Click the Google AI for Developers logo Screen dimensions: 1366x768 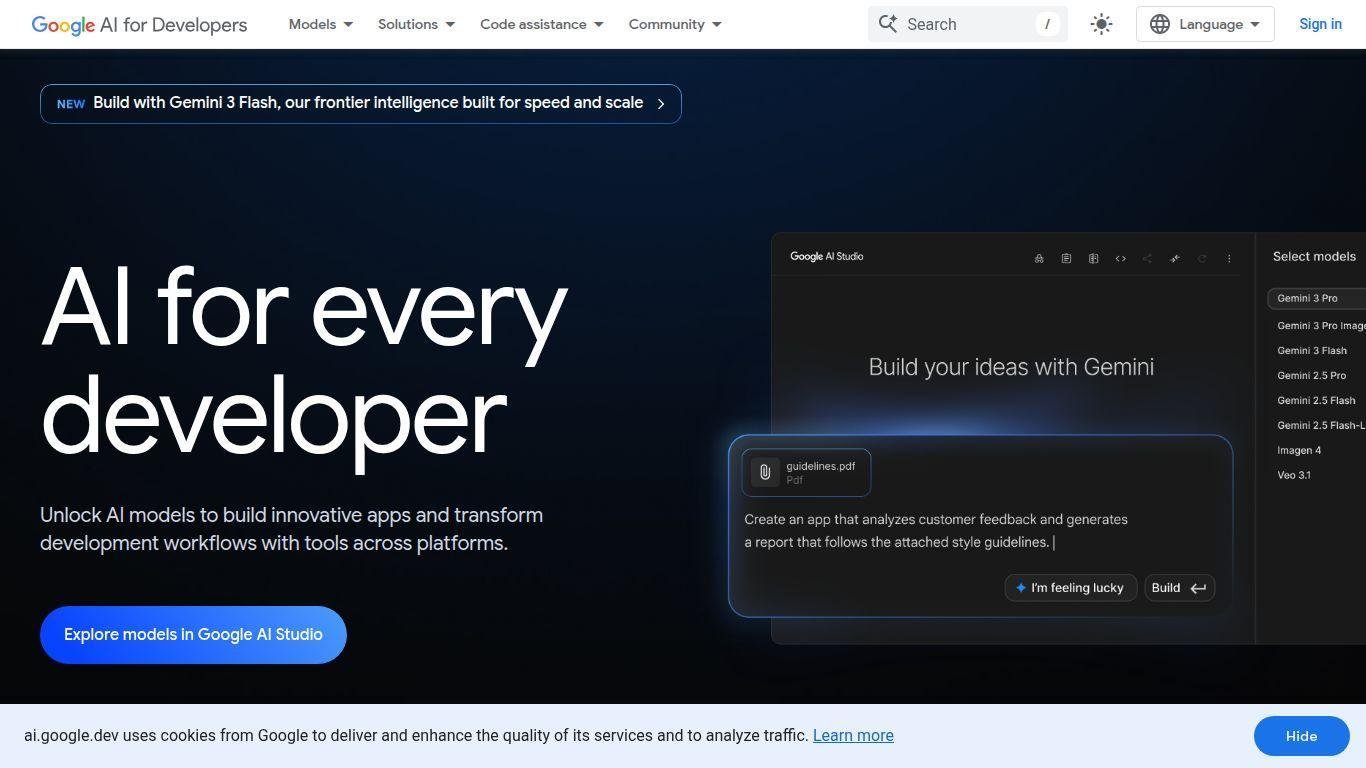139,24
